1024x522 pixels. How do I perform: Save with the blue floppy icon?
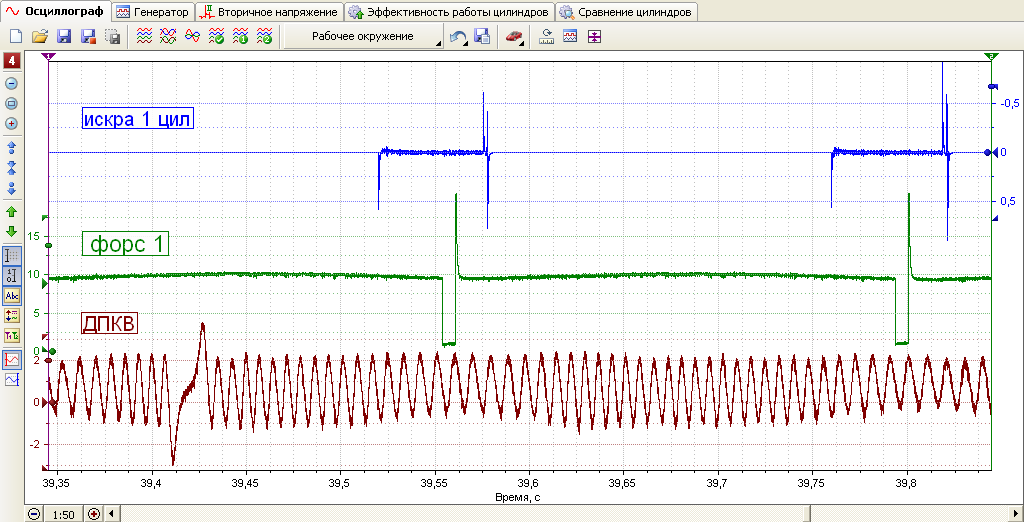pos(64,37)
